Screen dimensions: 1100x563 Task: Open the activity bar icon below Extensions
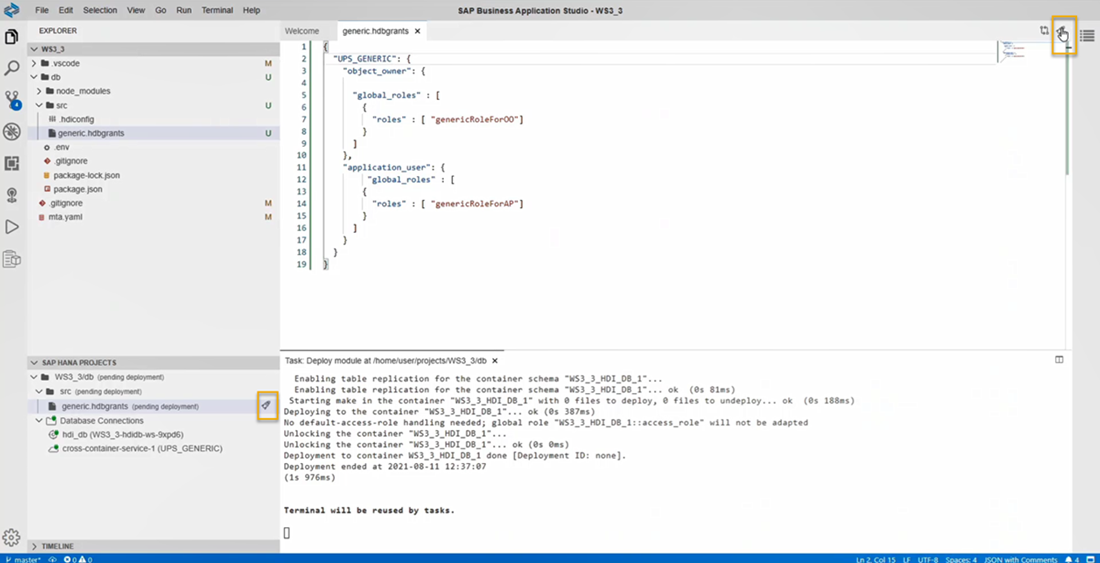[12, 195]
